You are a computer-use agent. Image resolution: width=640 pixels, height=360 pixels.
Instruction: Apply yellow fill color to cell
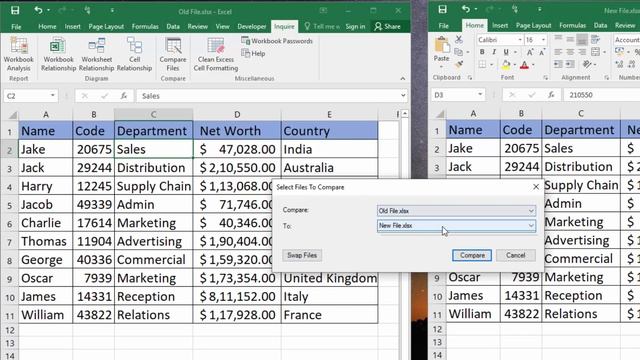506,64
